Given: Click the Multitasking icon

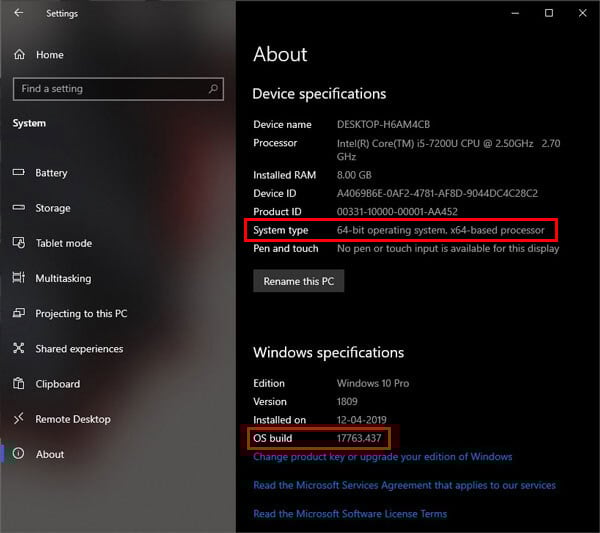Looking at the screenshot, I should pyautogui.click(x=18, y=277).
